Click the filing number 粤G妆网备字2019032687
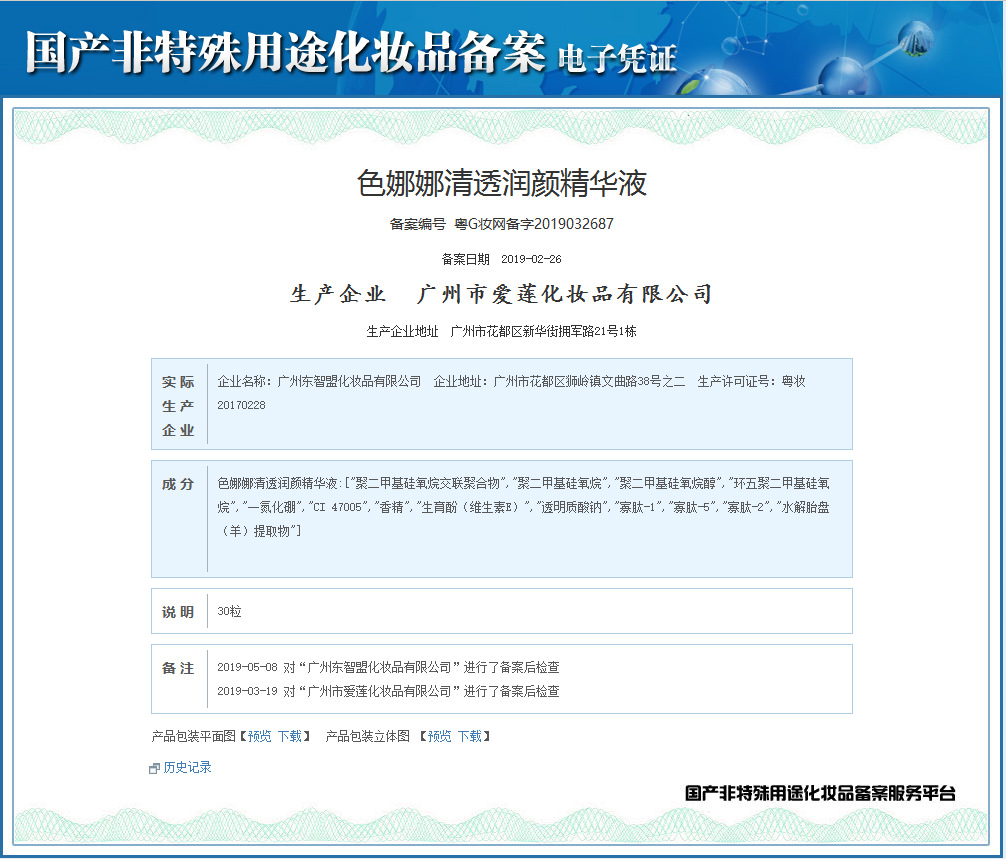Image resolution: width=1006 pixels, height=859 pixels. click(534, 224)
